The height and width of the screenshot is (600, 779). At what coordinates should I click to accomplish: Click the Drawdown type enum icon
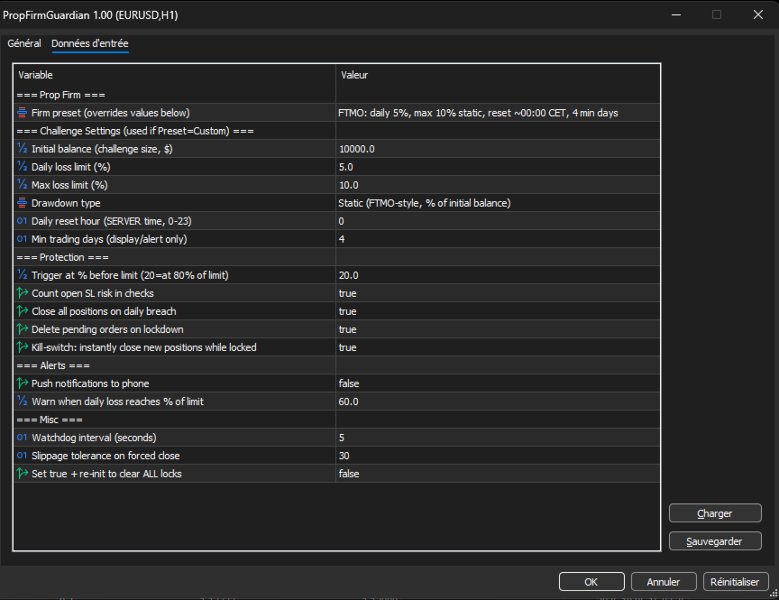[22, 203]
